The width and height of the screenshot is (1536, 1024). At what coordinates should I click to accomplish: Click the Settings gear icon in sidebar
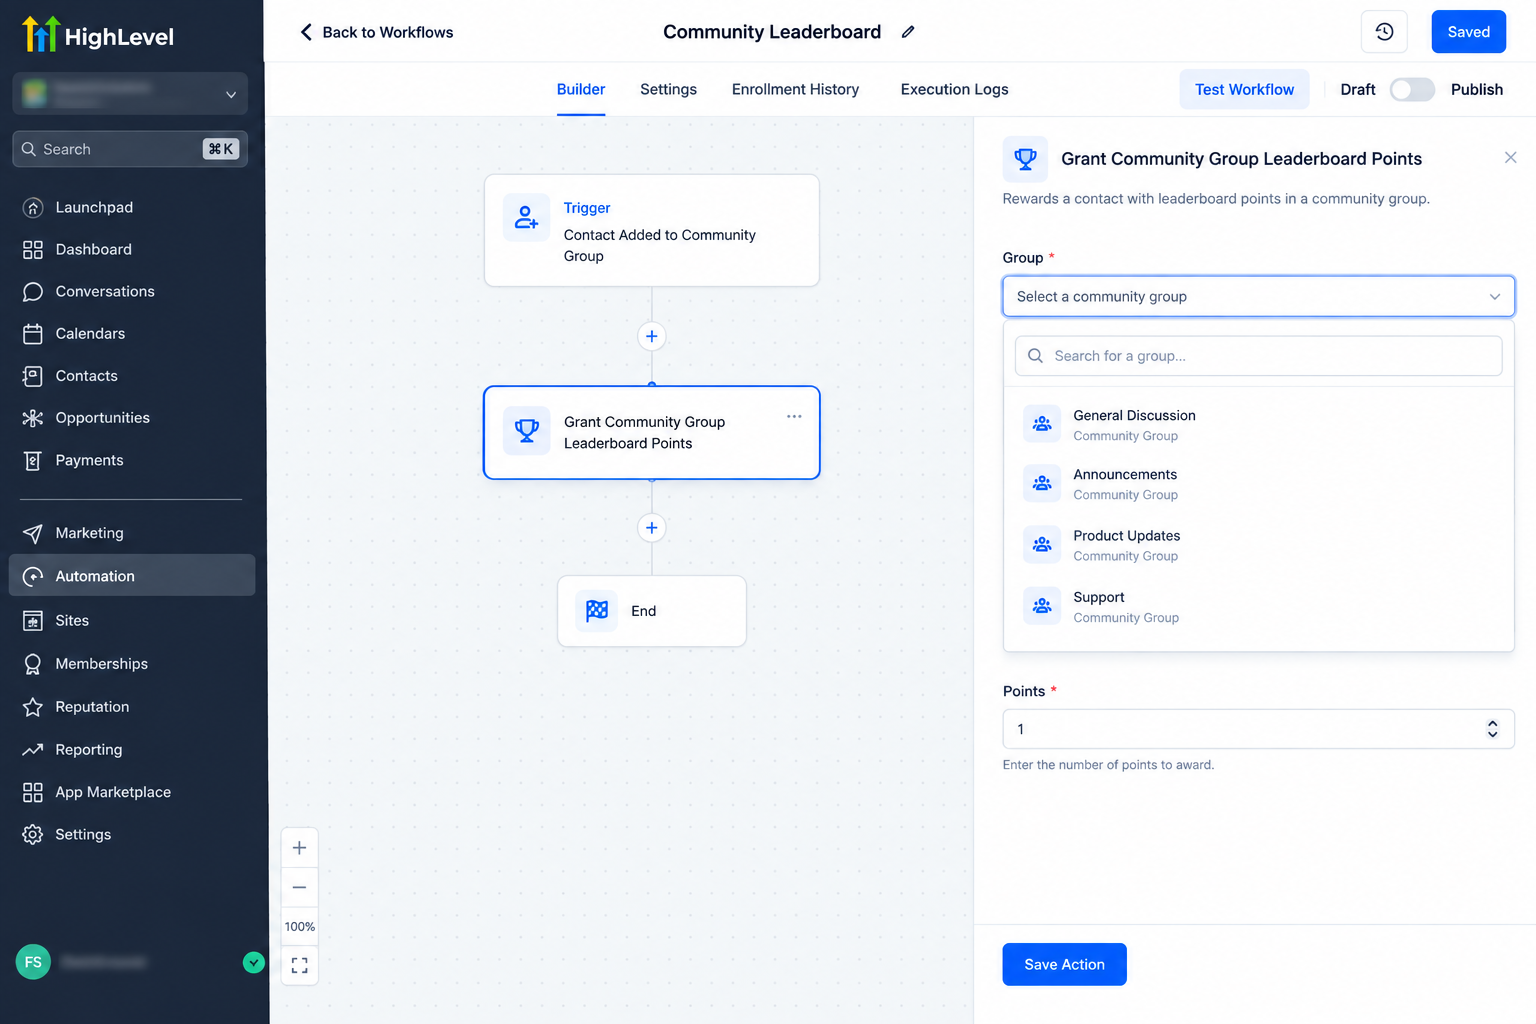33,834
